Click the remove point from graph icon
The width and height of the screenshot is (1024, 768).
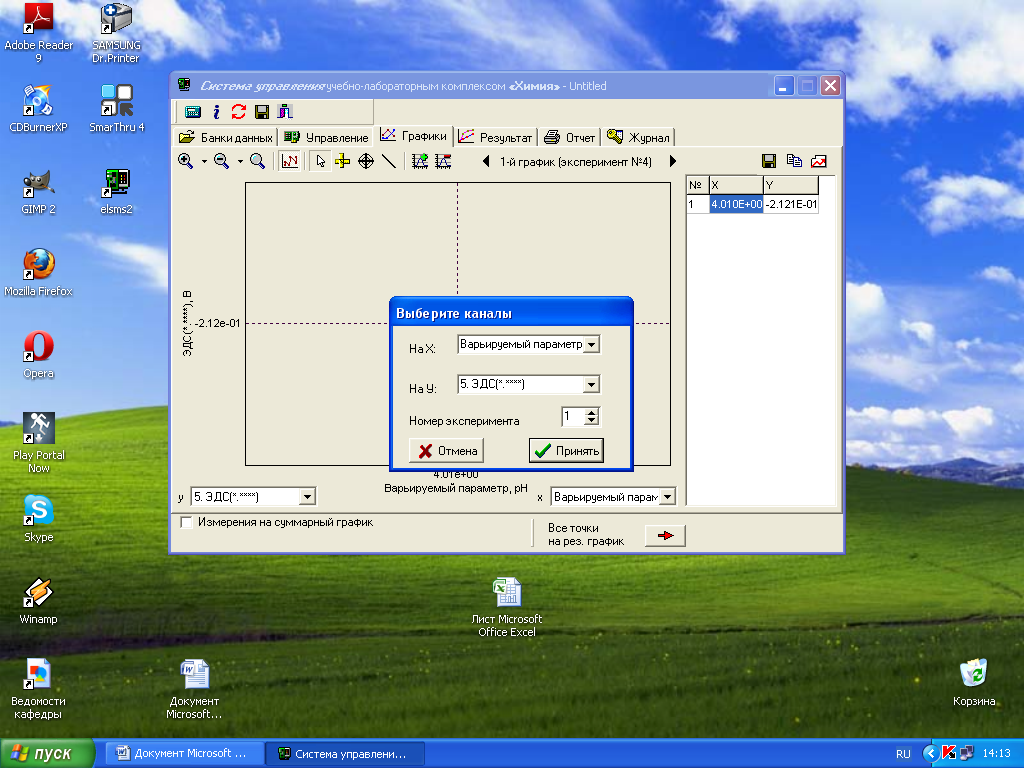443,161
